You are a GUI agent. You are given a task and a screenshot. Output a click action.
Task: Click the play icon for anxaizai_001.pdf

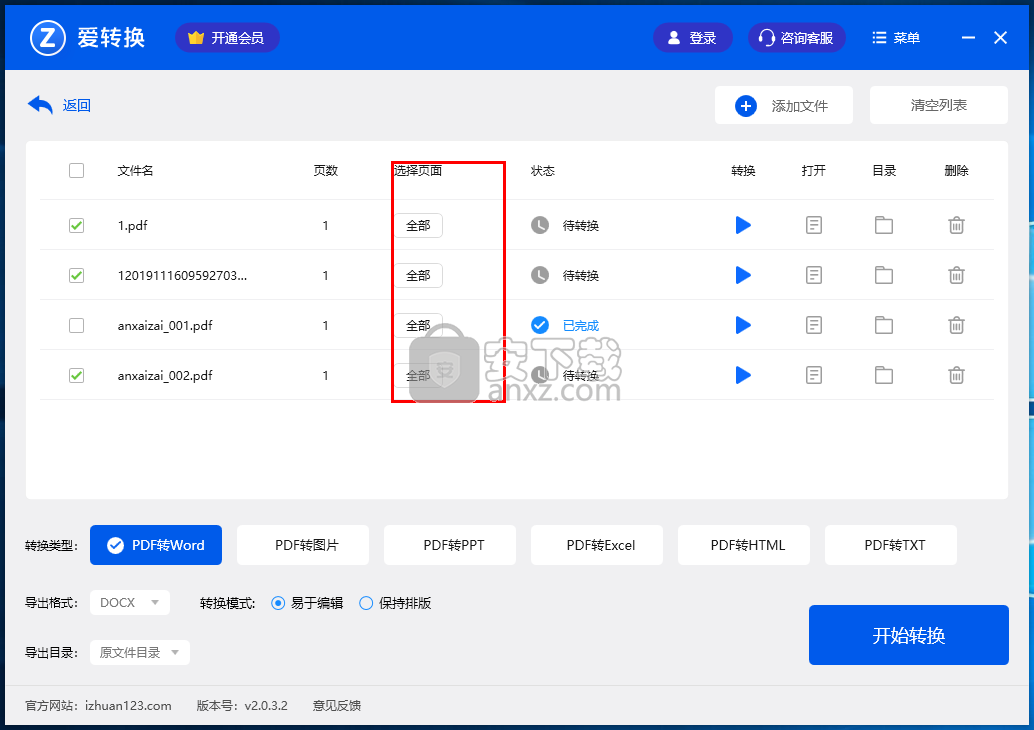(x=743, y=325)
